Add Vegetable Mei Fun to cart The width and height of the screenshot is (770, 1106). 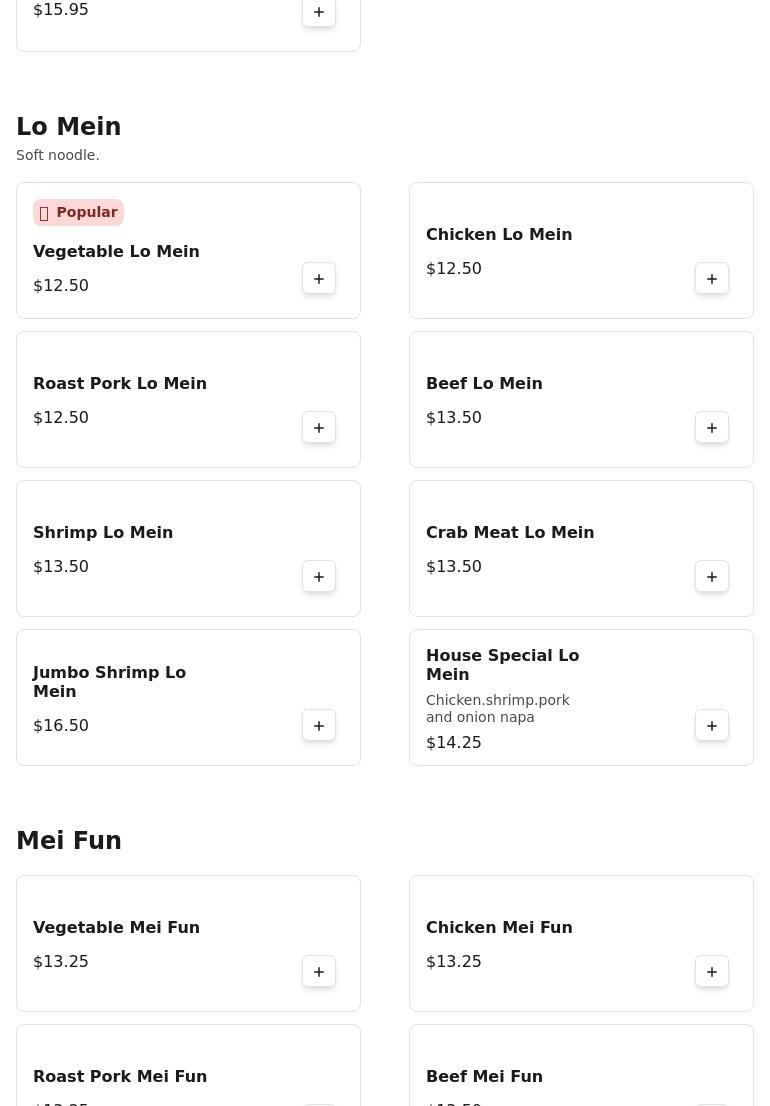click(319, 972)
